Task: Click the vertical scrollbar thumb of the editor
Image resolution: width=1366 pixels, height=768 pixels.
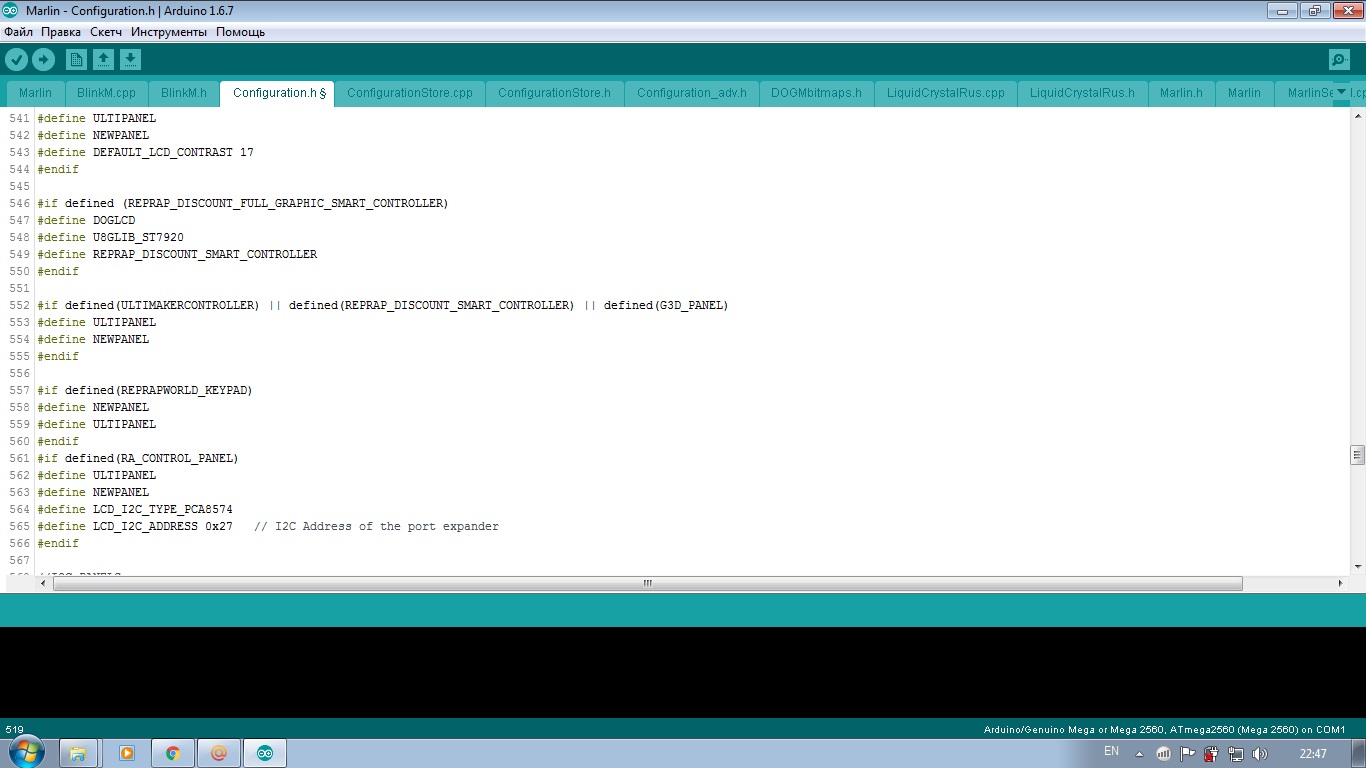Action: coord(1357,455)
